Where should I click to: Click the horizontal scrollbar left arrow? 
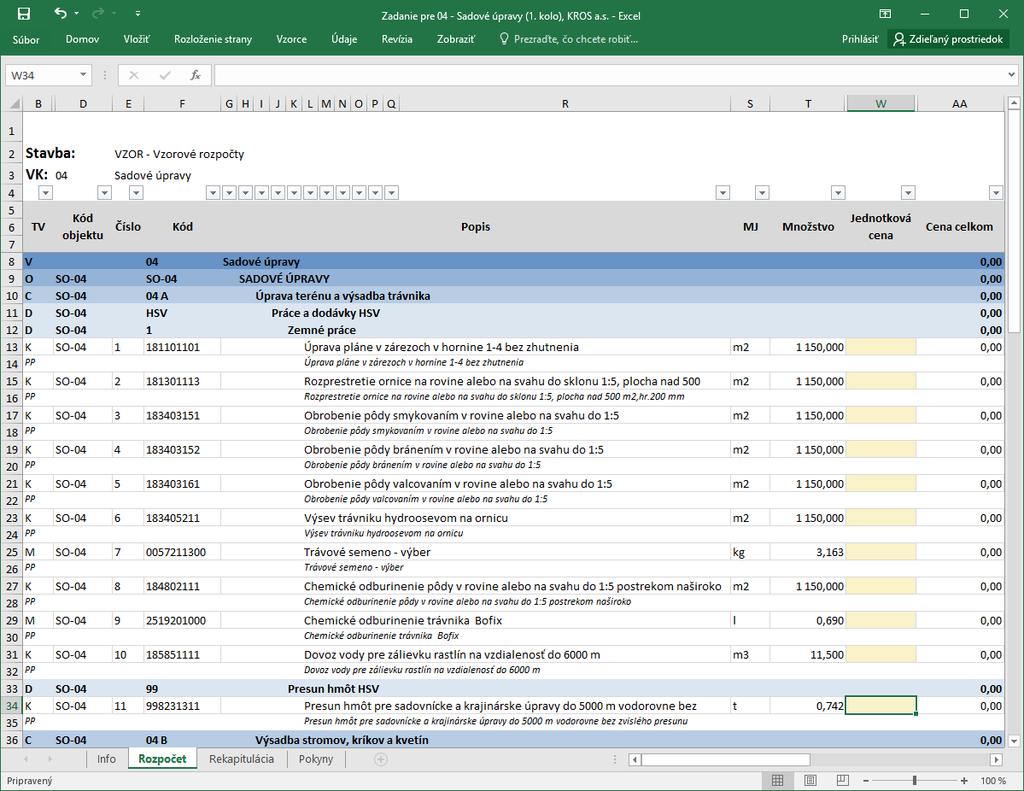634,760
